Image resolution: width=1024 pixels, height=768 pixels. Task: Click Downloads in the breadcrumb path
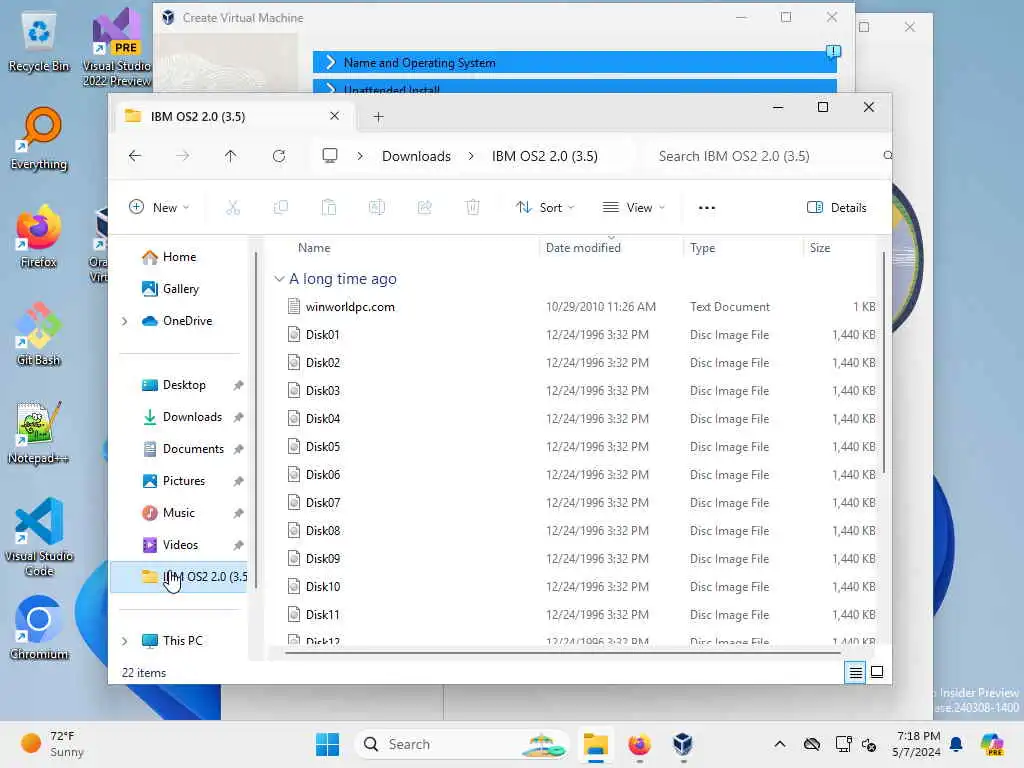pos(416,156)
